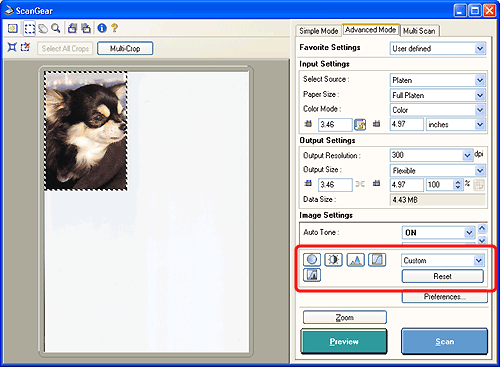500x367 pixels.
Task: Select the Crop marquee tool
Action: [x=29, y=28]
